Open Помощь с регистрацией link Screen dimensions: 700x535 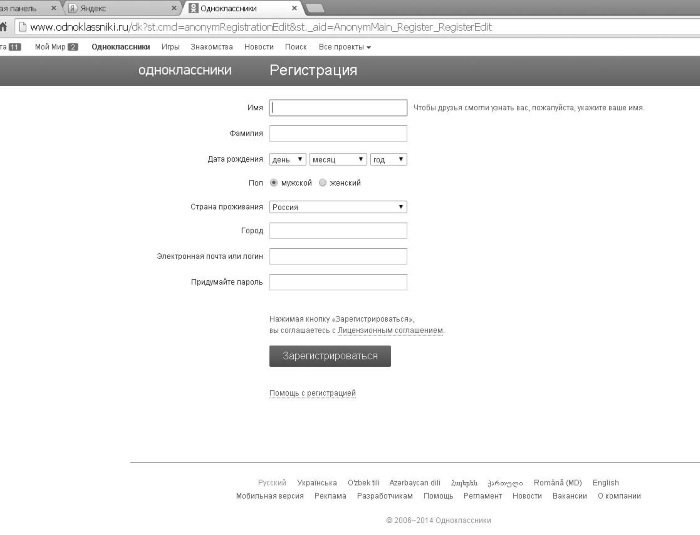point(312,393)
